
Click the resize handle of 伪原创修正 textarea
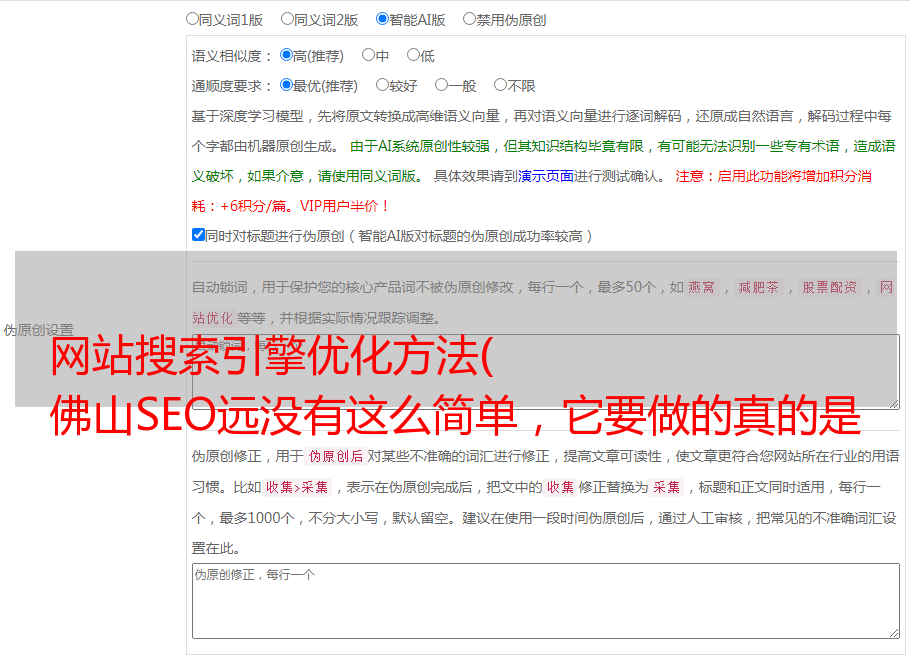pos(893,632)
